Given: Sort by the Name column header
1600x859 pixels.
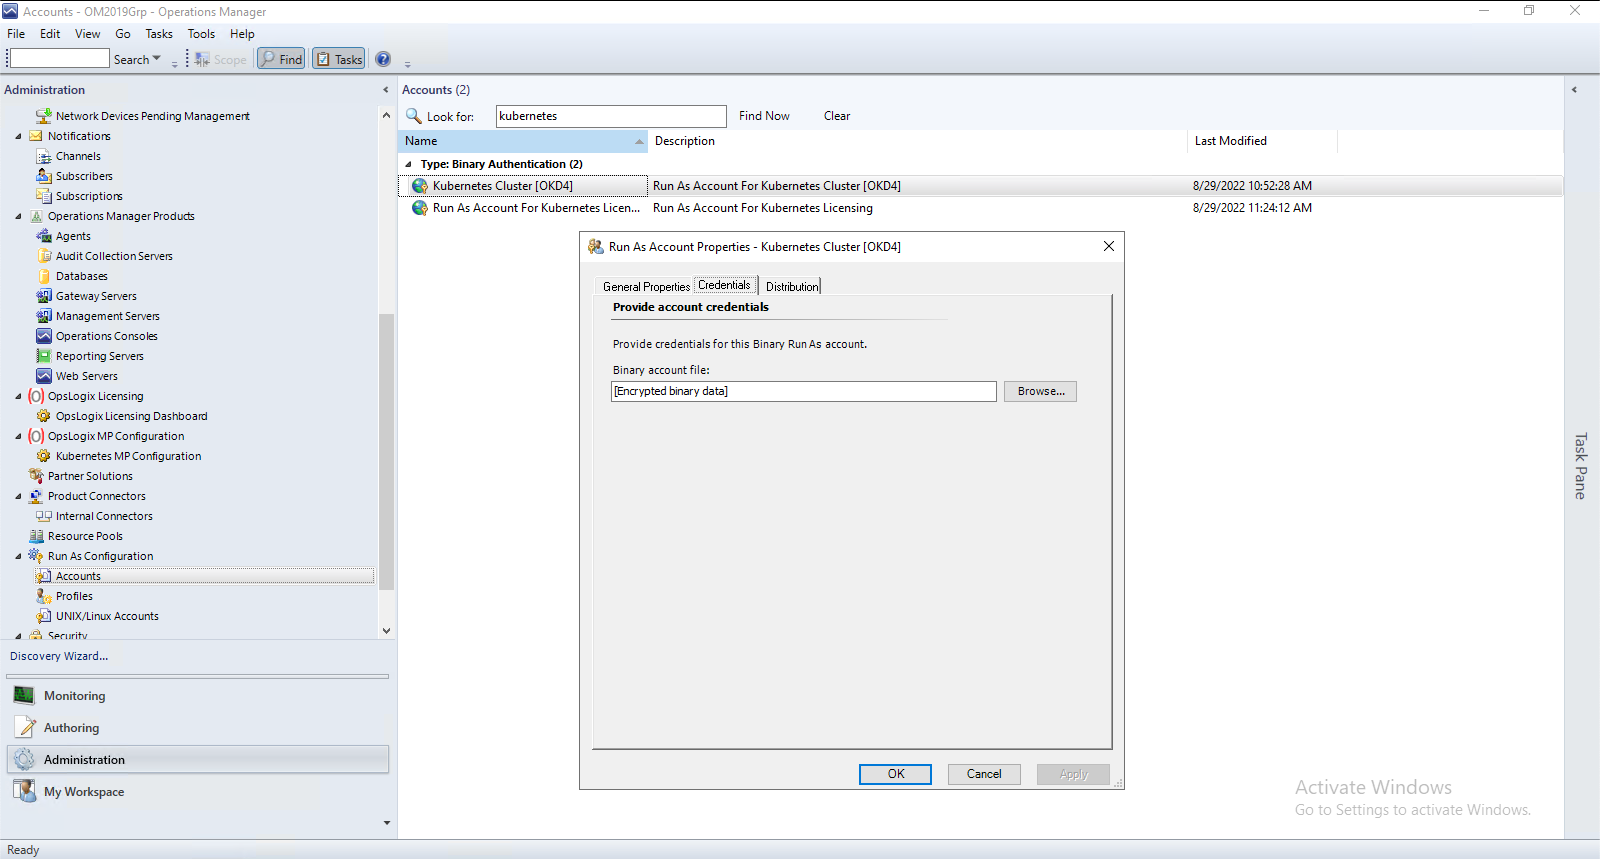Looking at the screenshot, I should point(523,141).
